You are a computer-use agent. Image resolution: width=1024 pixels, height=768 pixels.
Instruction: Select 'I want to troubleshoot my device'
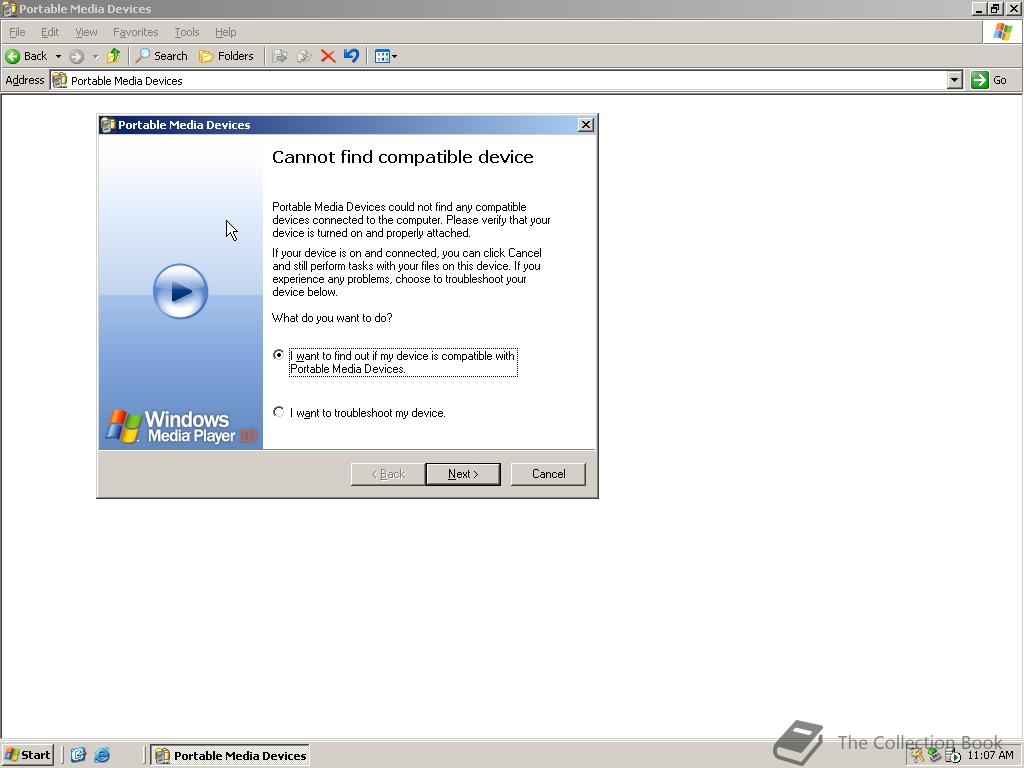point(279,412)
